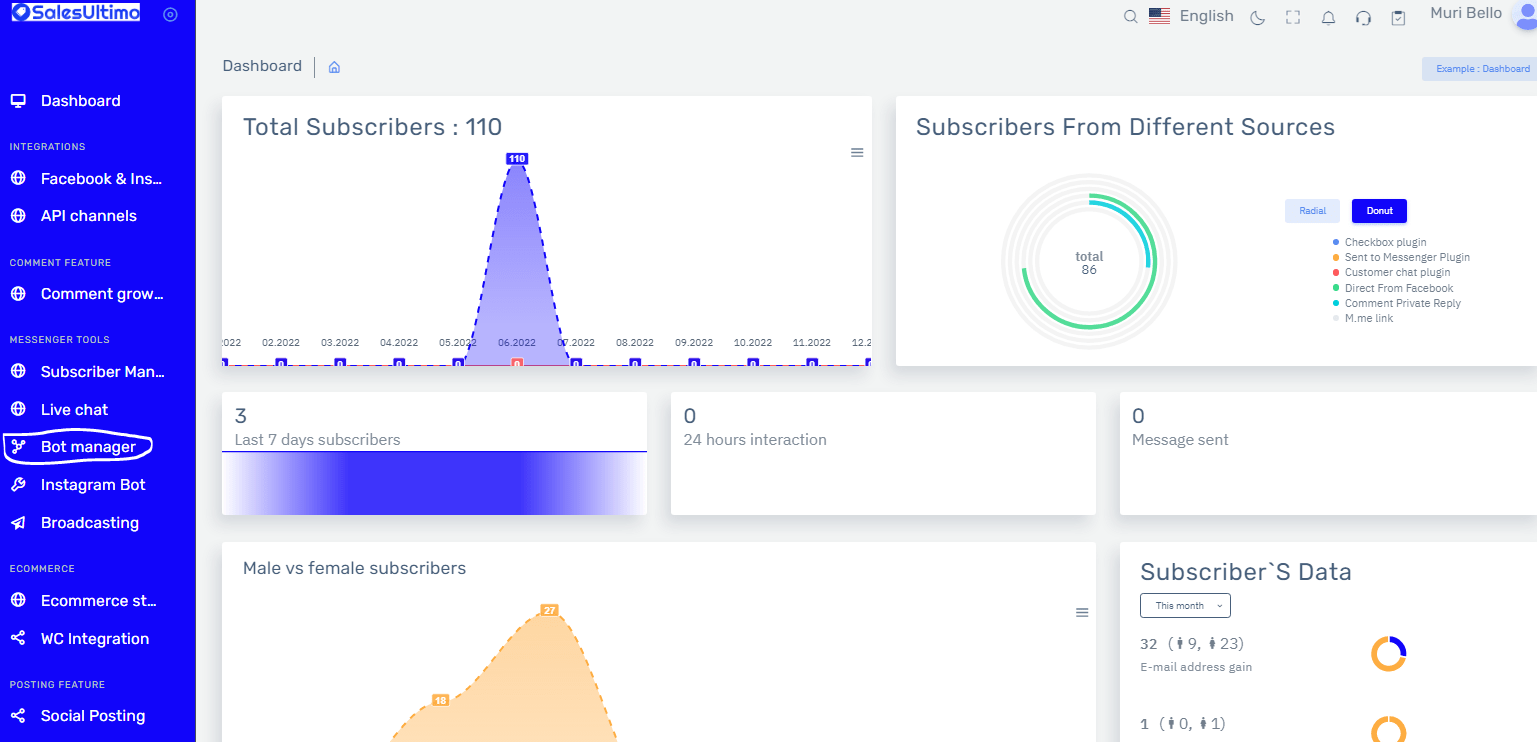Open support via the headset icon

pos(1363,17)
